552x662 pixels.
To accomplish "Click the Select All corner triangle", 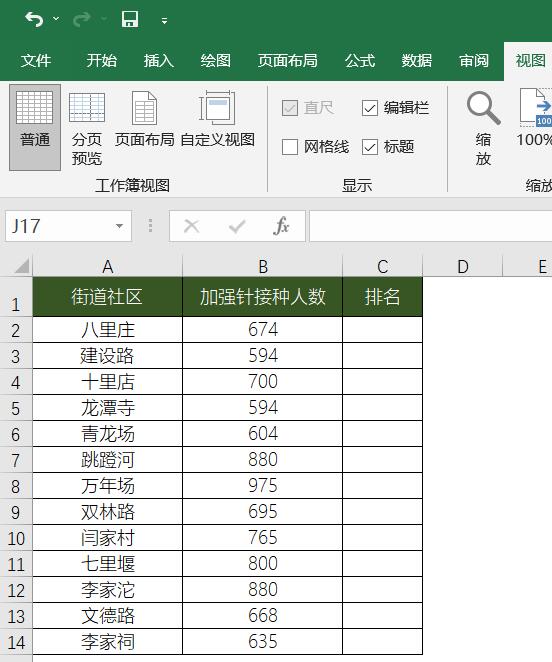I will (x=22, y=266).
